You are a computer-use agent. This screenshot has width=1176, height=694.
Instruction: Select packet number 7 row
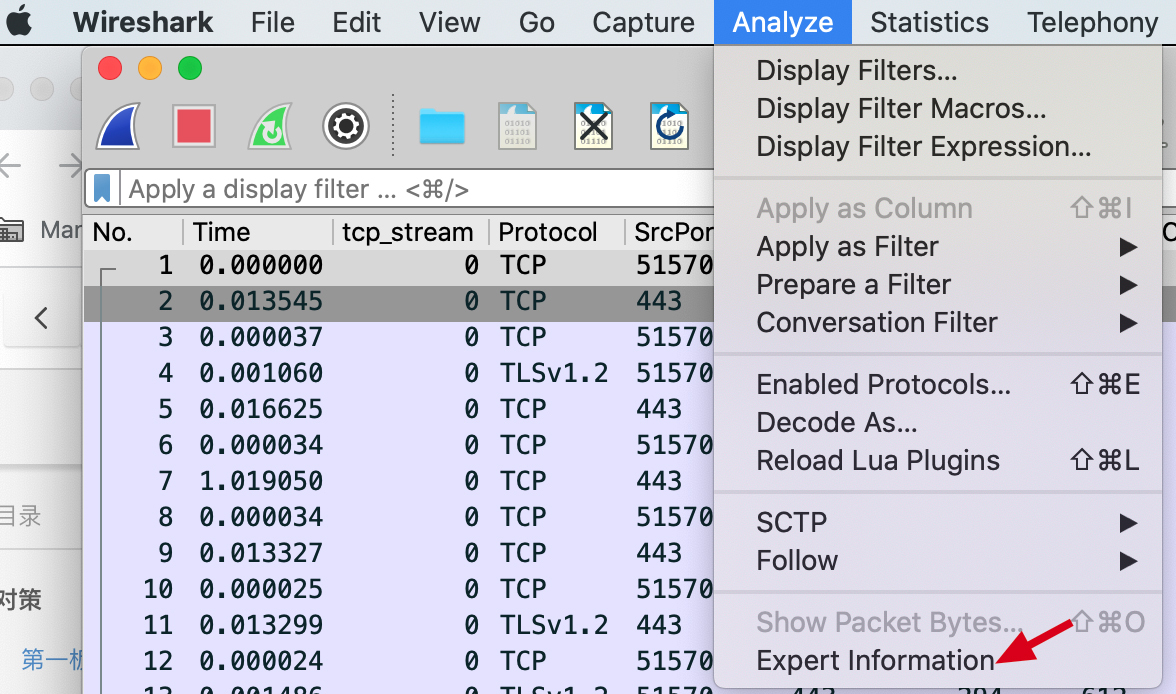coord(400,481)
